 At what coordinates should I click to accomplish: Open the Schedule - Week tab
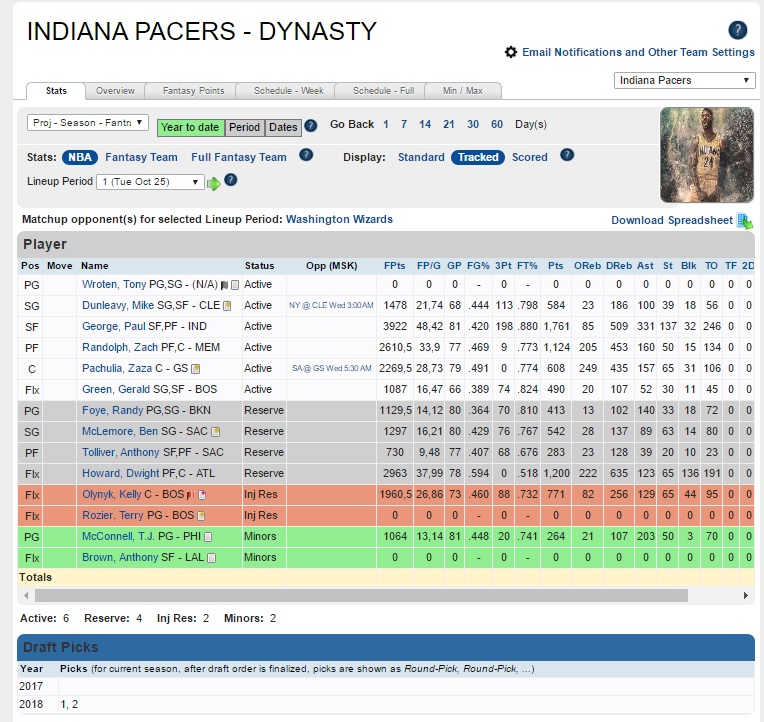click(288, 91)
